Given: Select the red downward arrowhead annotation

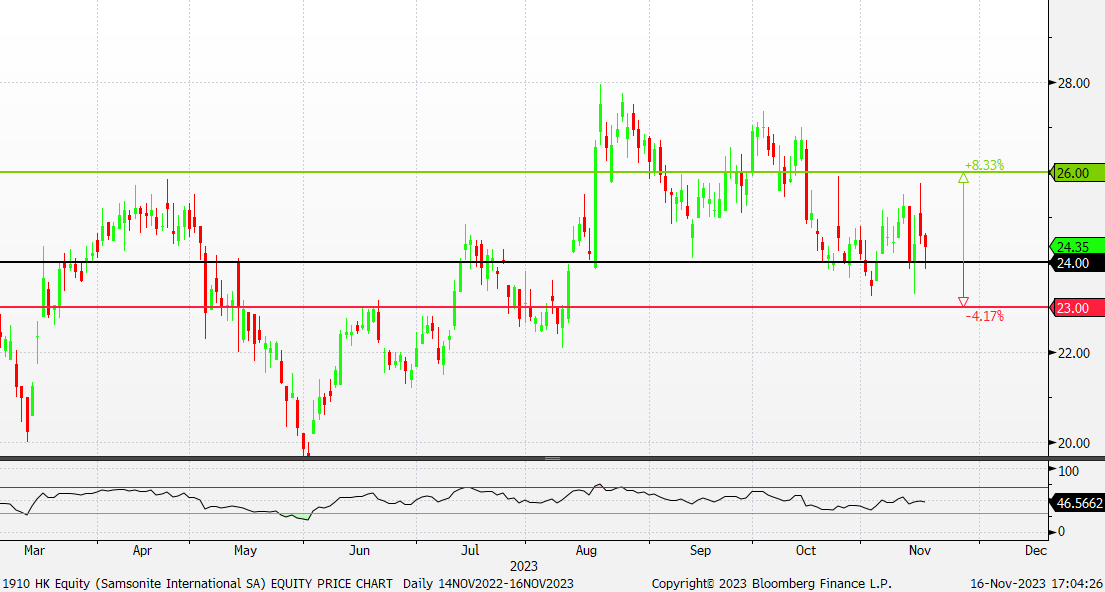Looking at the screenshot, I should [963, 302].
